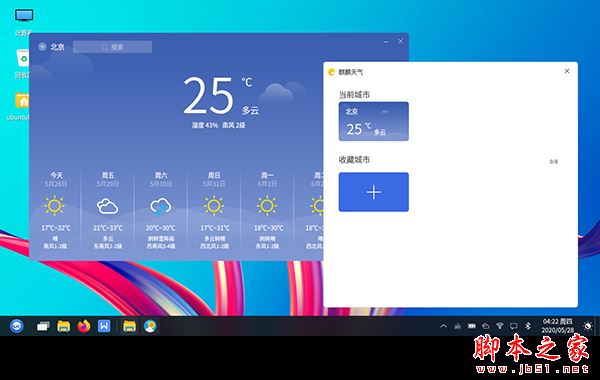600x380 pixels.
Task: Add a favorite city with plus button
Action: (x=373, y=192)
